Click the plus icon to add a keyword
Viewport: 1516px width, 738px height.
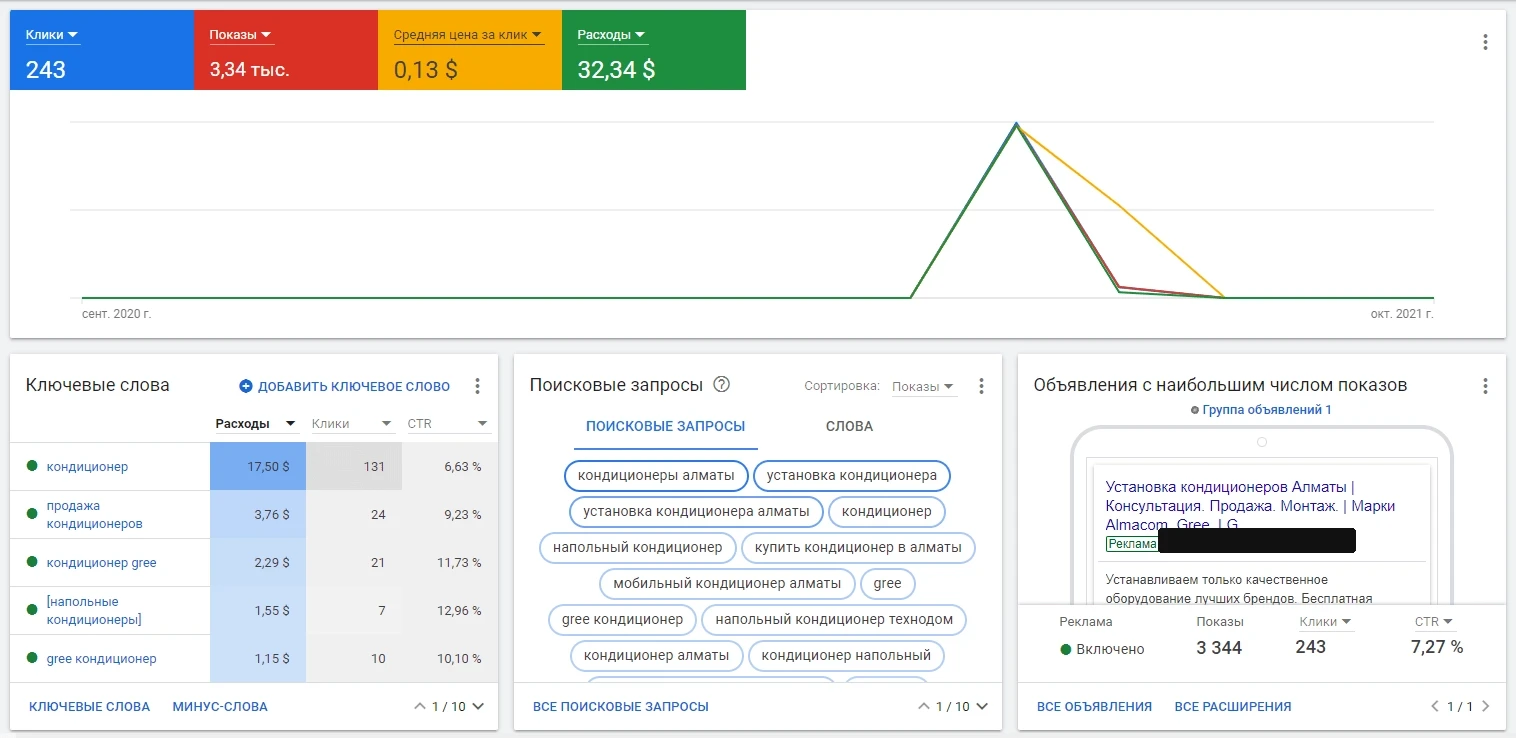tap(246, 386)
